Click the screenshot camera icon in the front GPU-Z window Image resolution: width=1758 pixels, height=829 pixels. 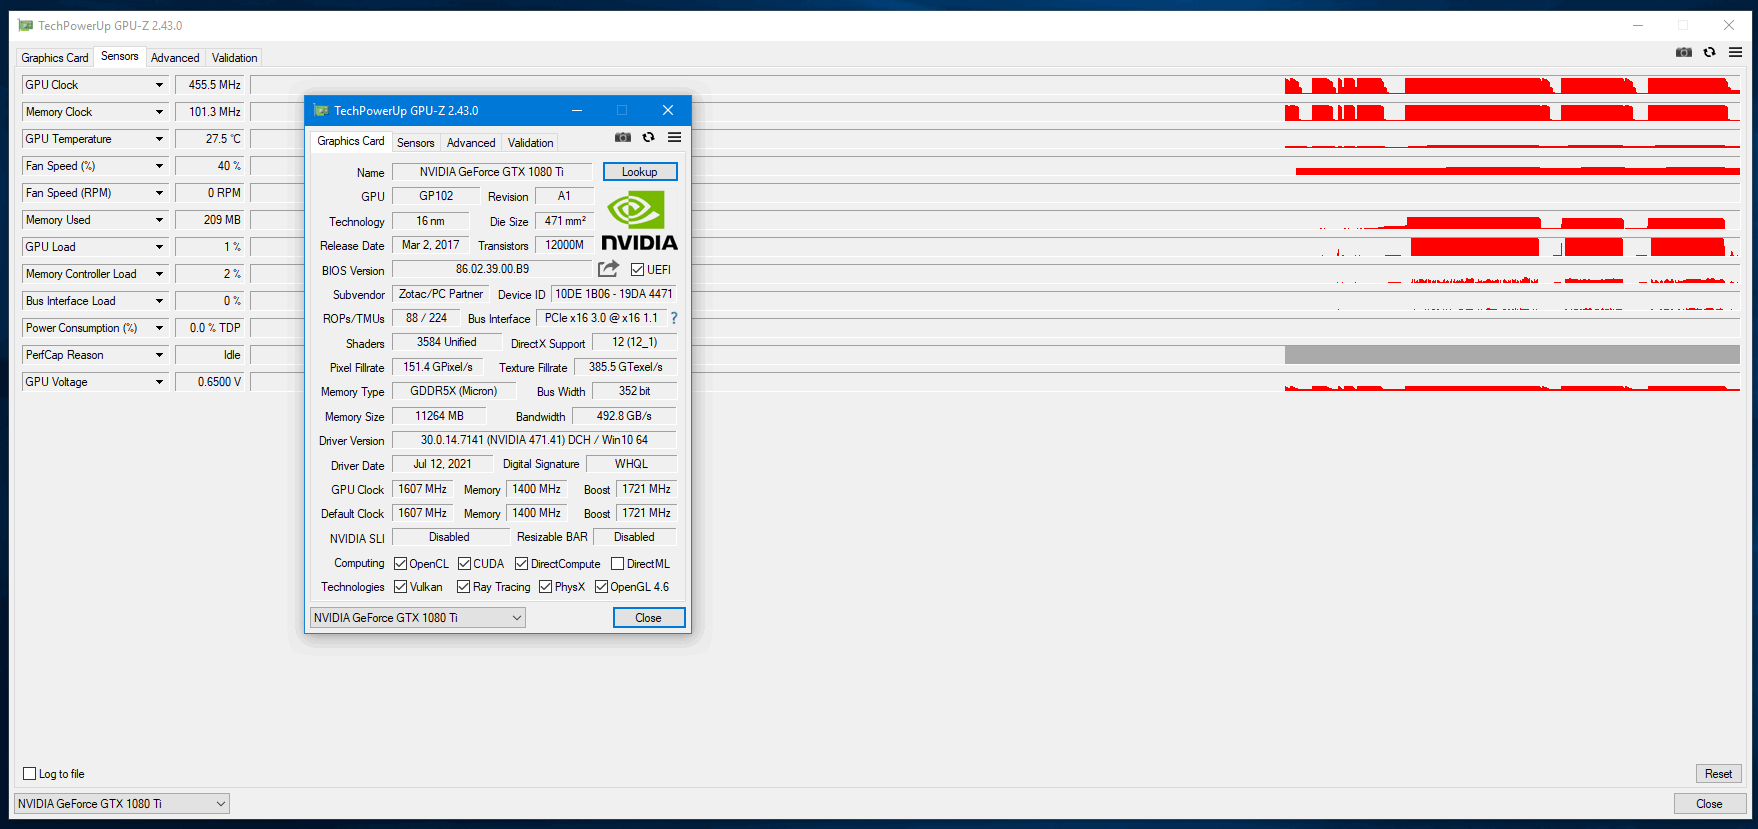tap(623, 137)
